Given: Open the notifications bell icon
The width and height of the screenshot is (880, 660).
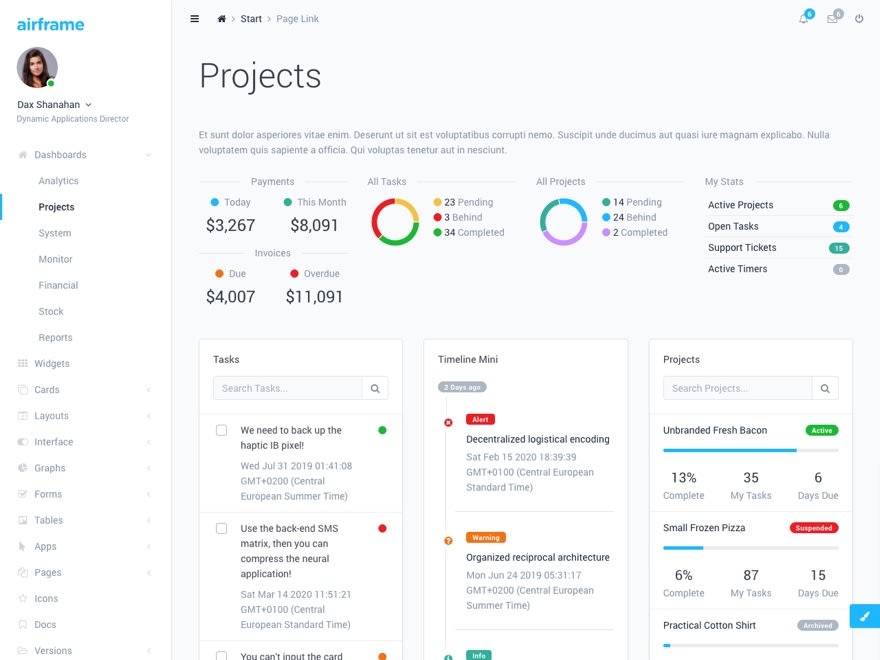Looking at the screenshot, I should coord(803,19).
